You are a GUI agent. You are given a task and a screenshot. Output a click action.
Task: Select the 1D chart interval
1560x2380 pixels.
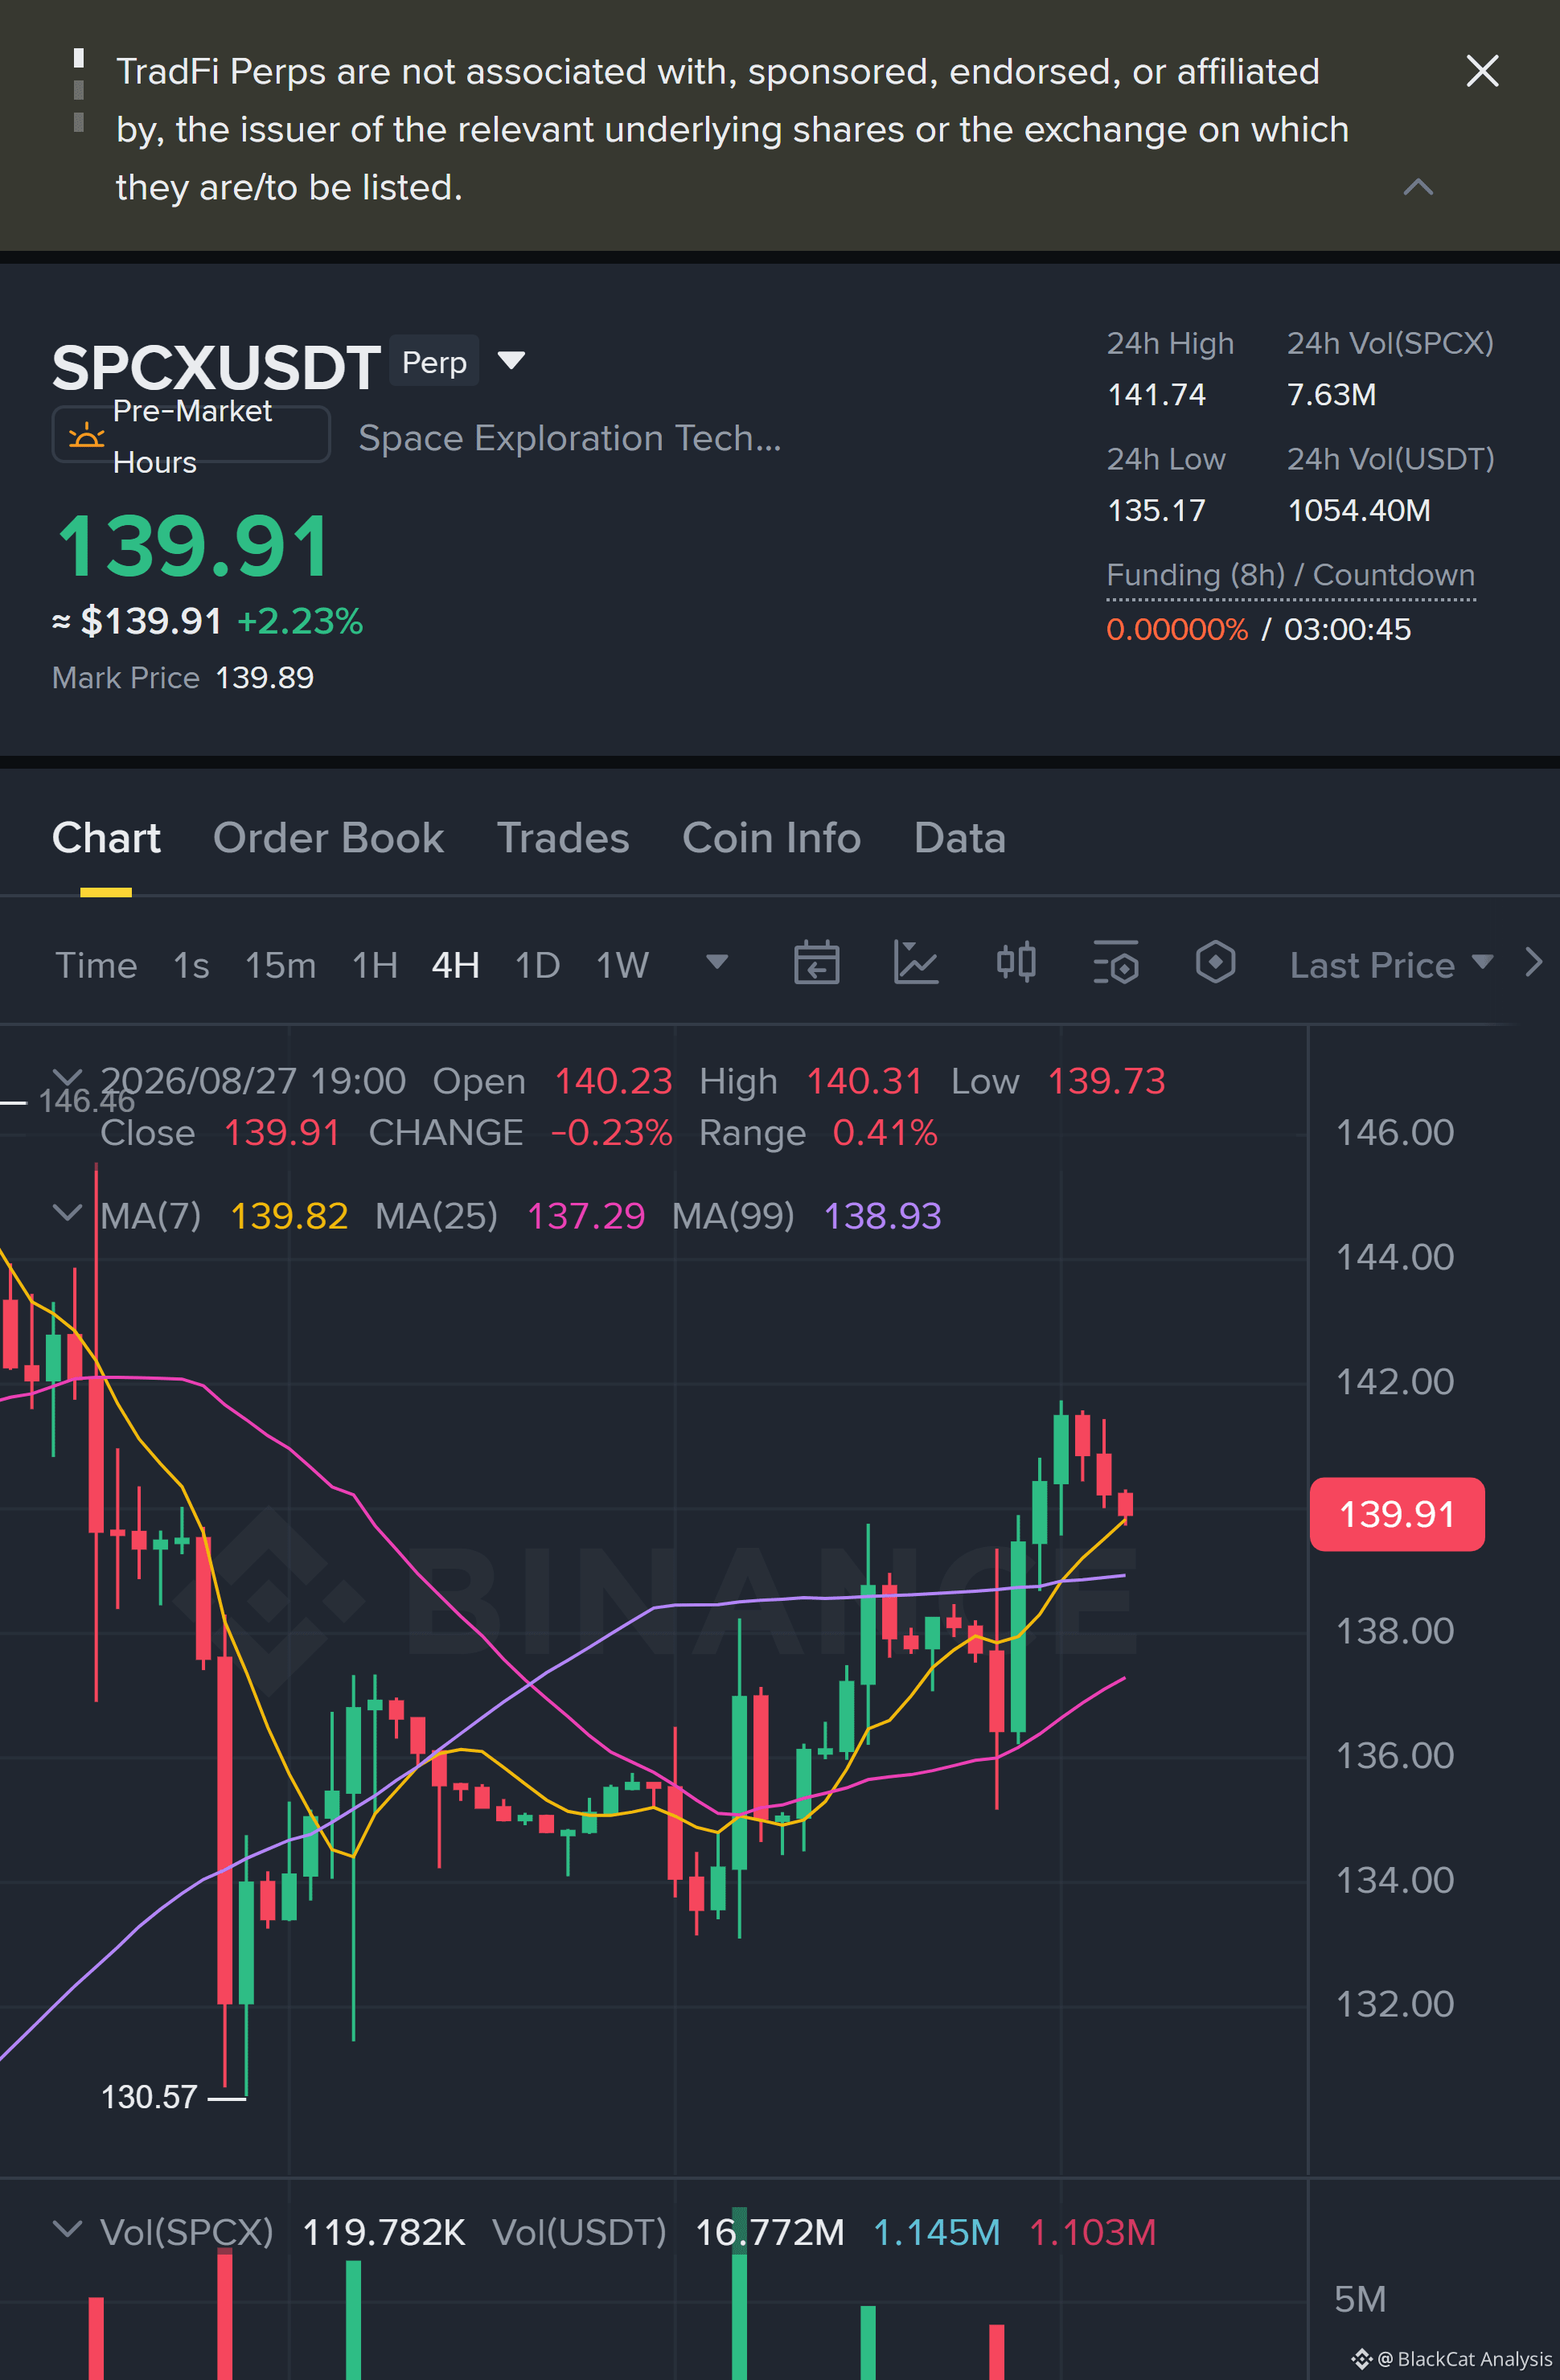tap(537, 965)
